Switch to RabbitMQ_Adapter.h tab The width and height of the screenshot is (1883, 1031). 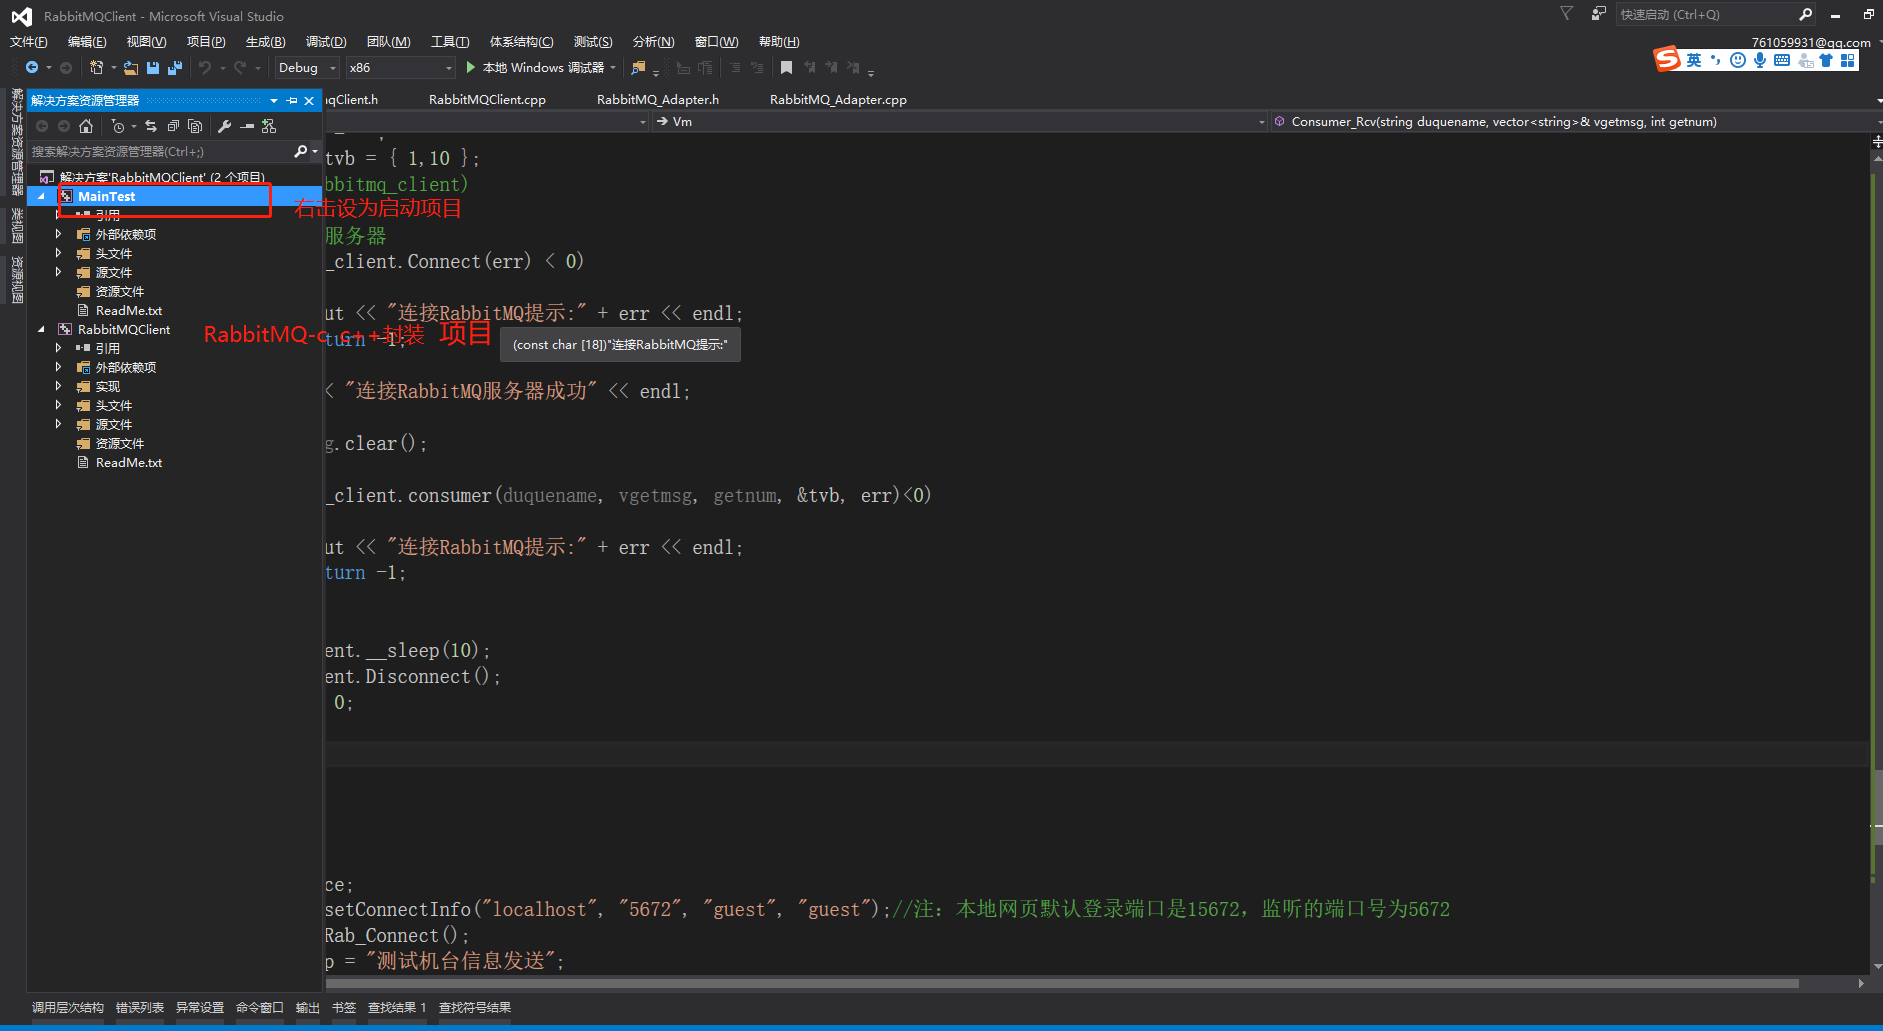pos(658,100)
